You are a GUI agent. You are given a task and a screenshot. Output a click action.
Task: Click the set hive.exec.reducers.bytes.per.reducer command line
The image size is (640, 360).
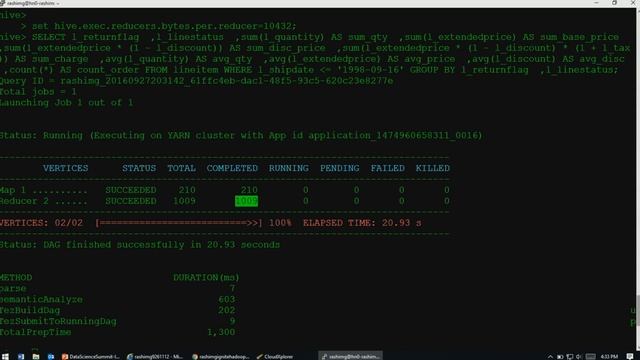tap(164, 26)
